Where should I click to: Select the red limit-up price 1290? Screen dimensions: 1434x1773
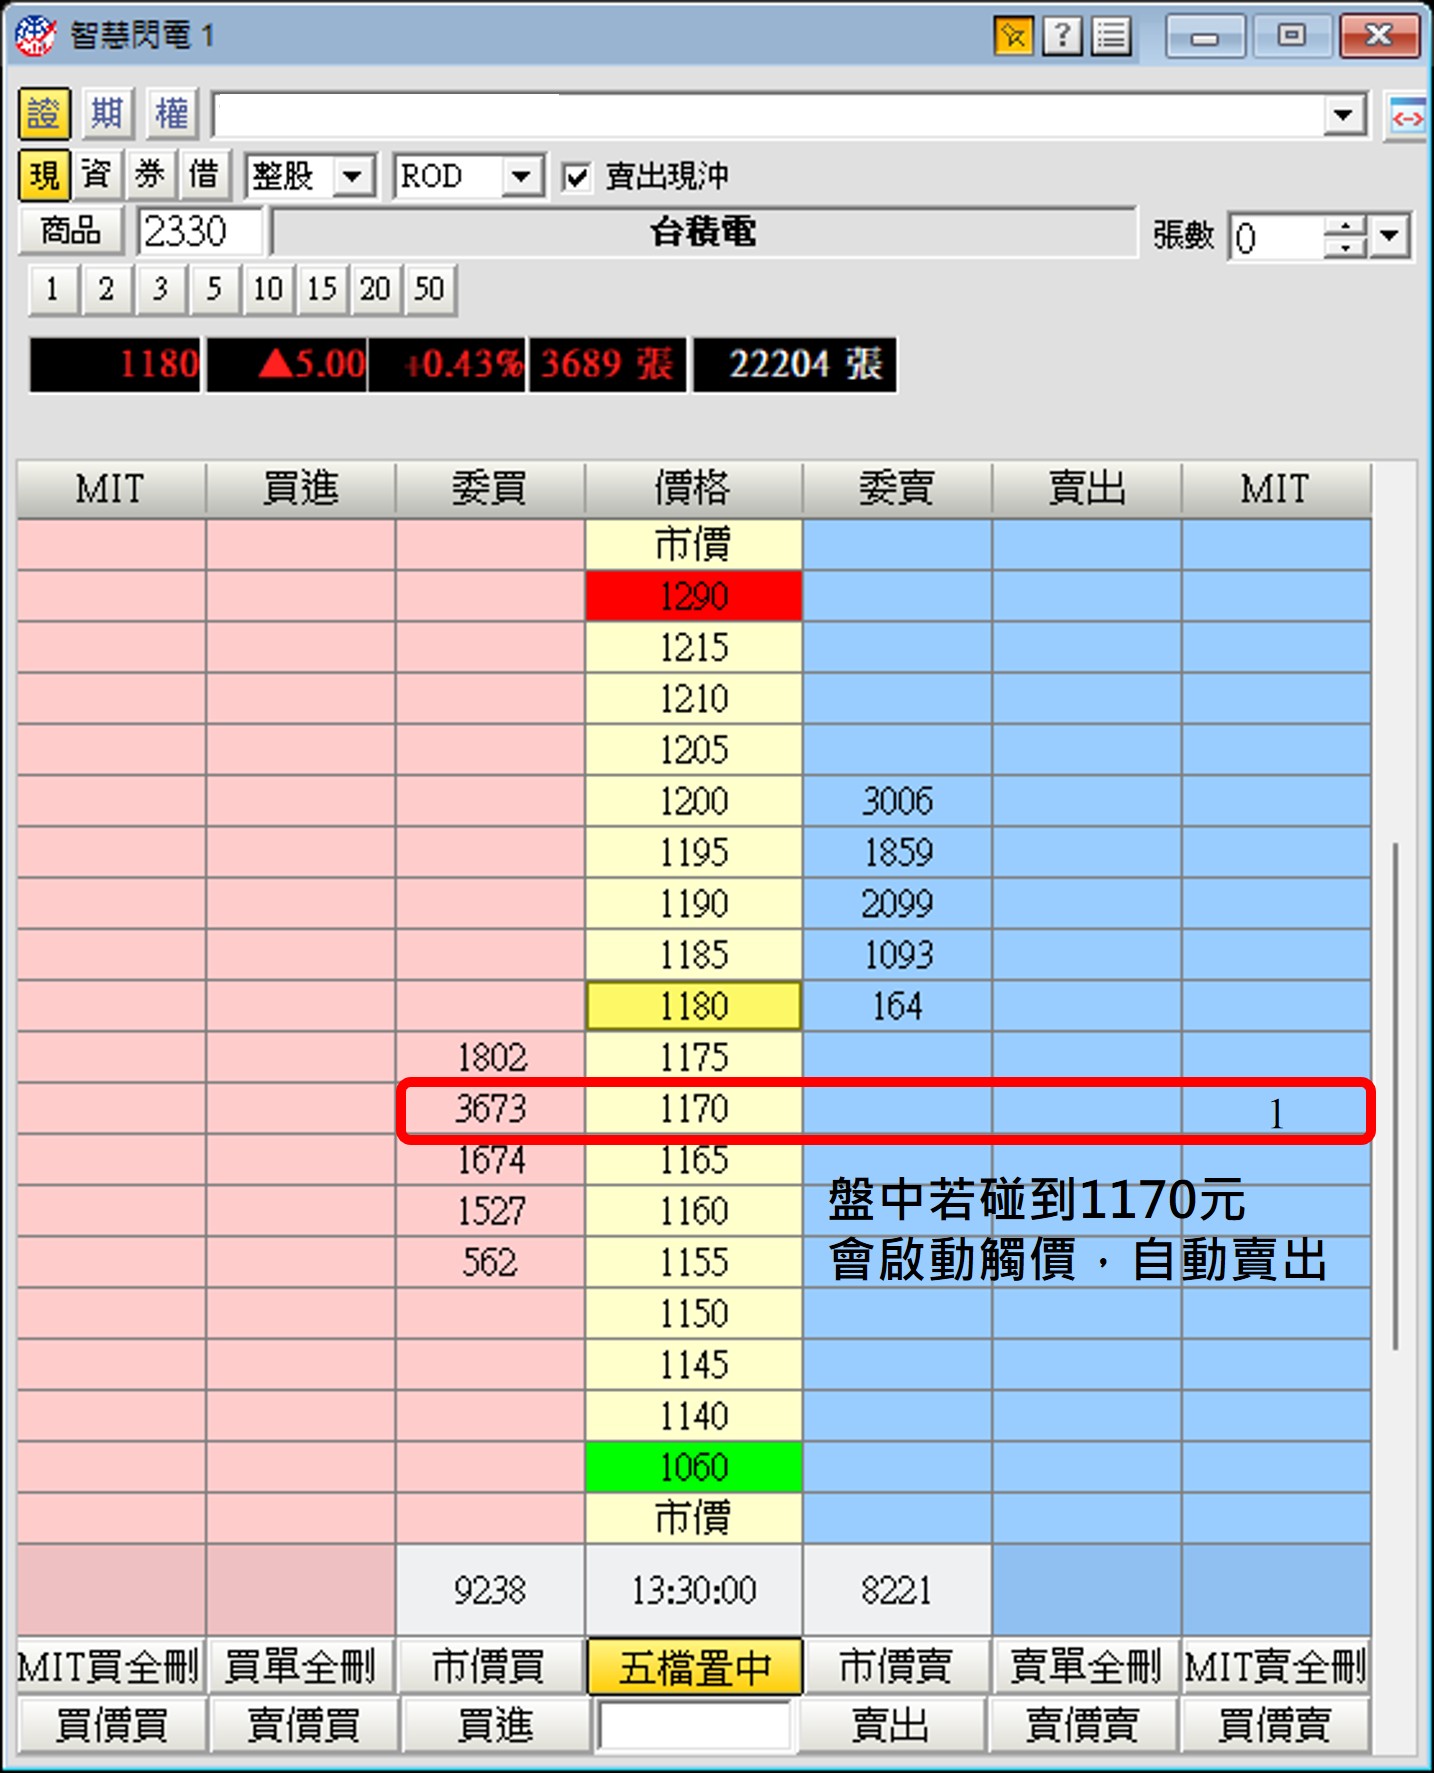[694, 596]
